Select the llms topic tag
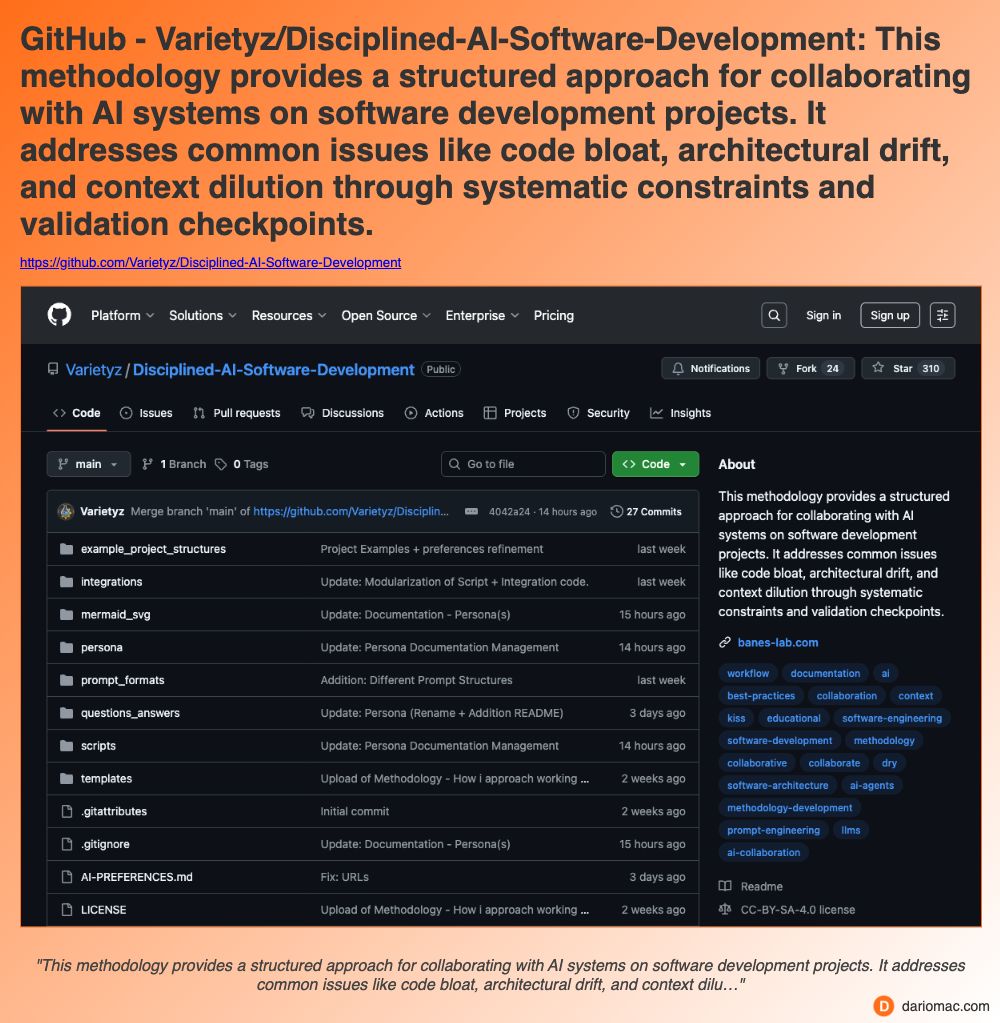1000x1023 pixels. (851, 830)
